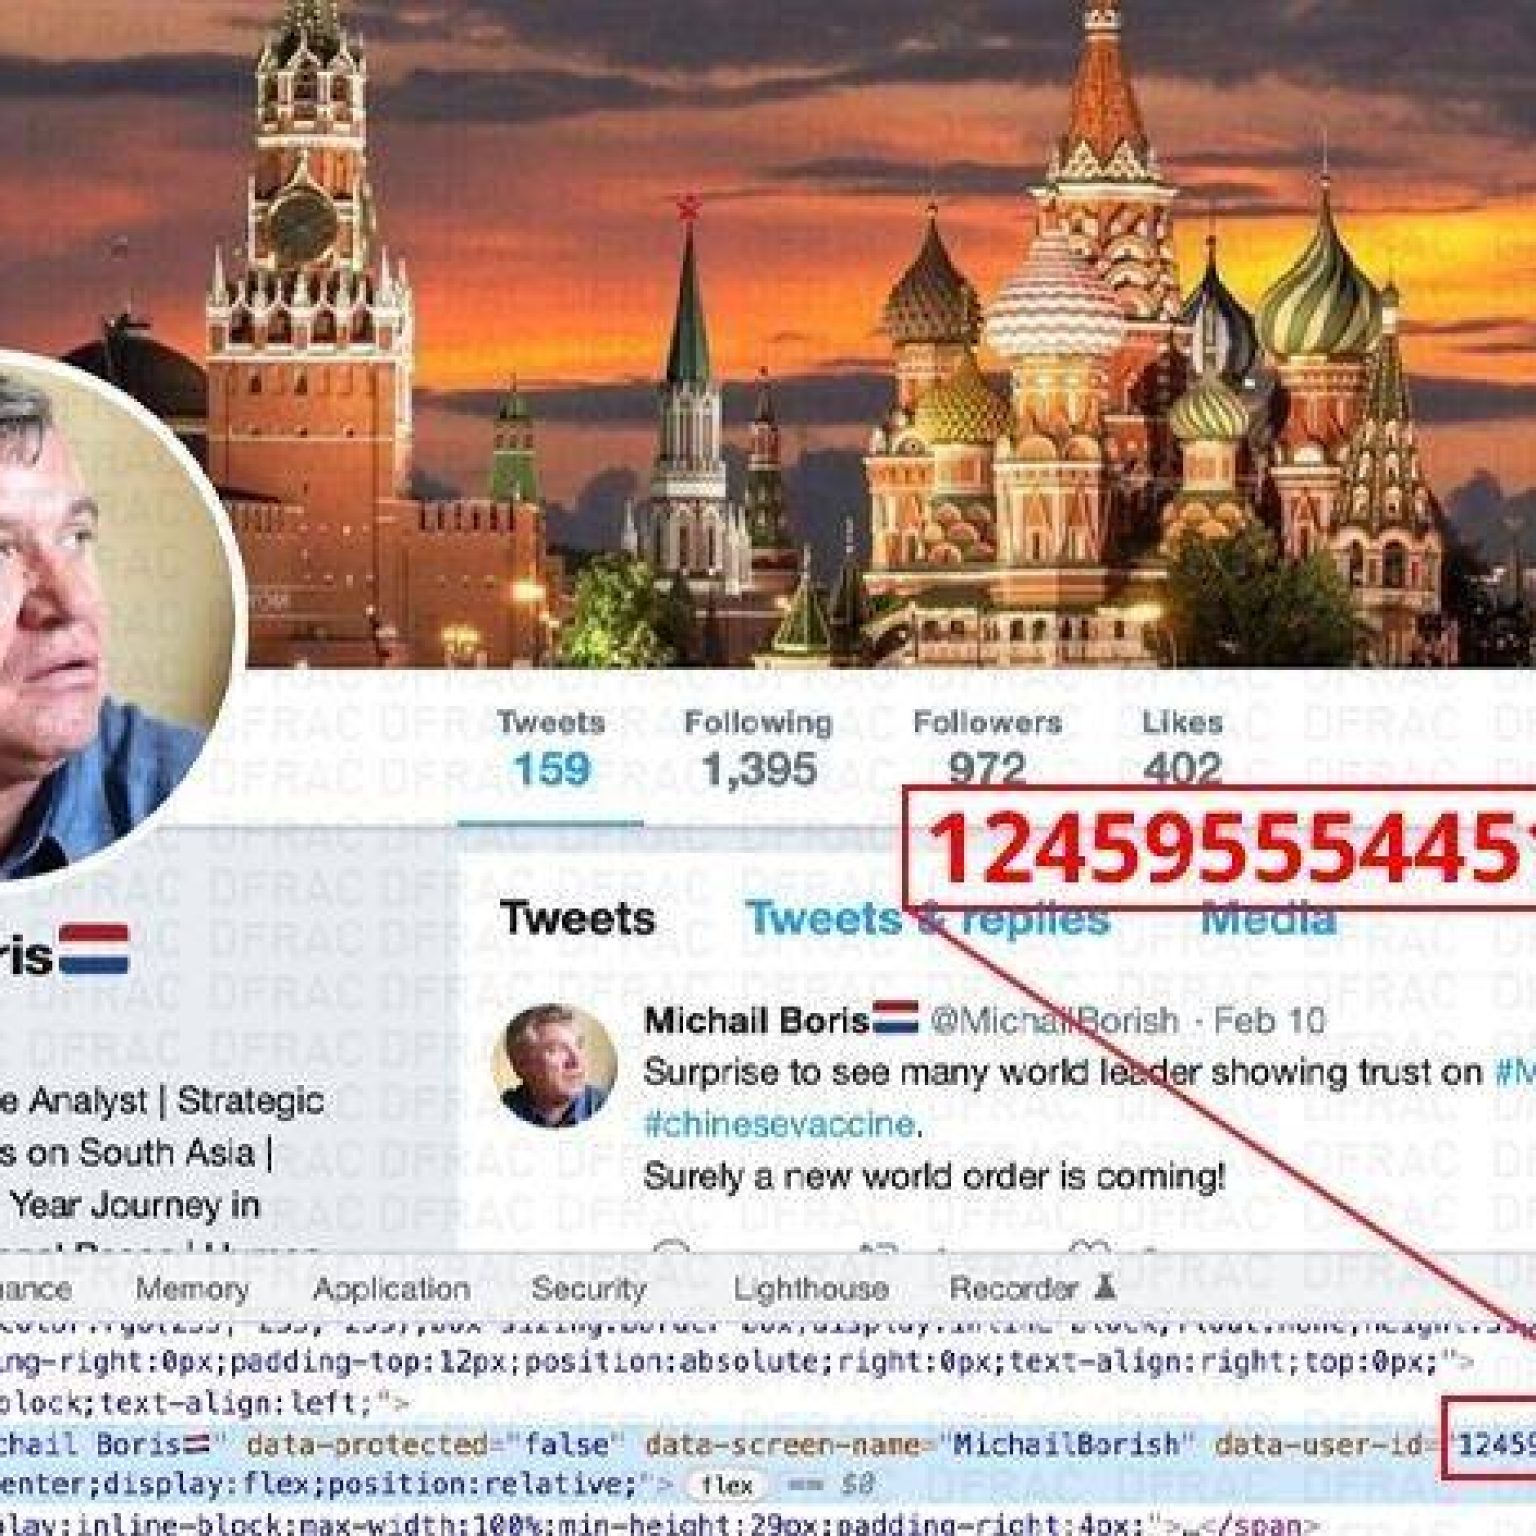Open the Application DevTools tab
Viewport: 1536px width, 1536px height.
391,1289
